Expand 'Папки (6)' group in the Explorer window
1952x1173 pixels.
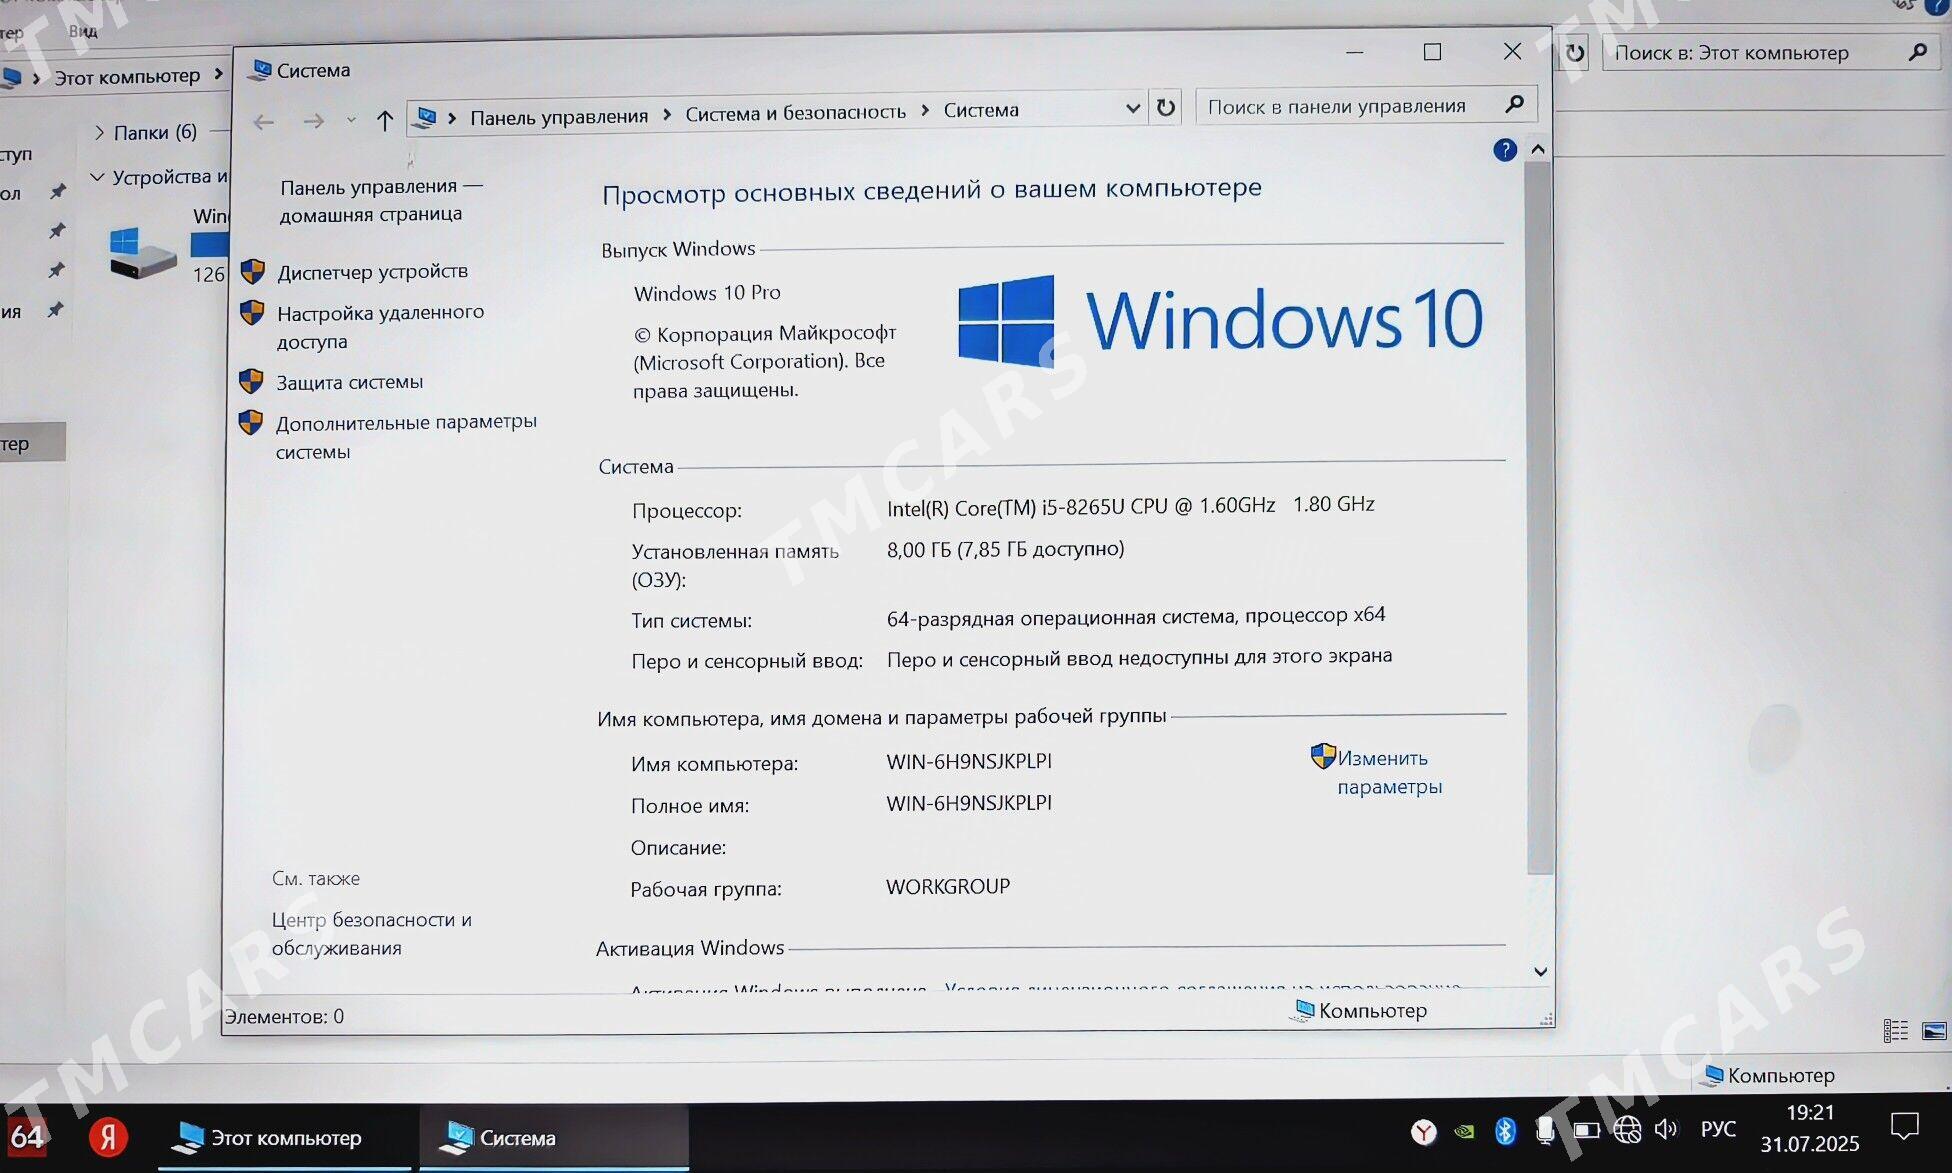click(100, 132)
